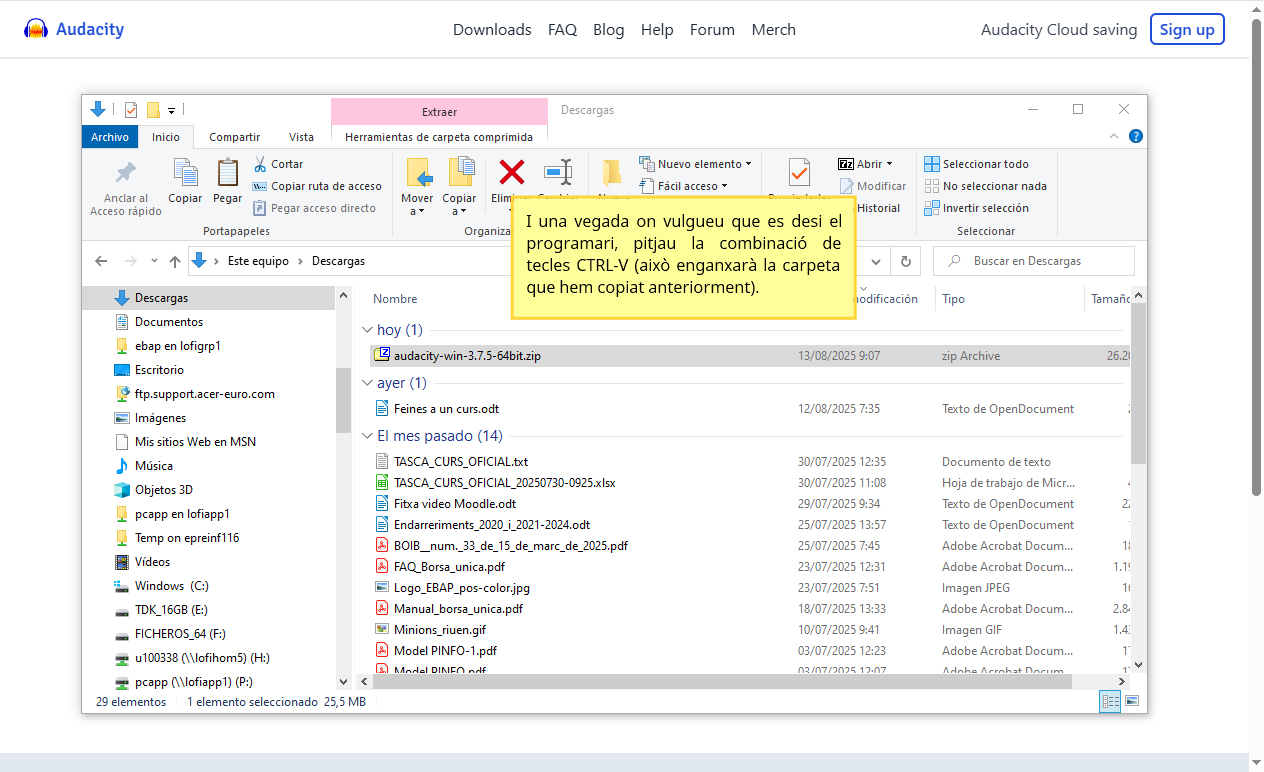This screenshot has height=772, width=1264.
Task: Click the Buscar en Descargas search field
Action: click(1034, 261)
